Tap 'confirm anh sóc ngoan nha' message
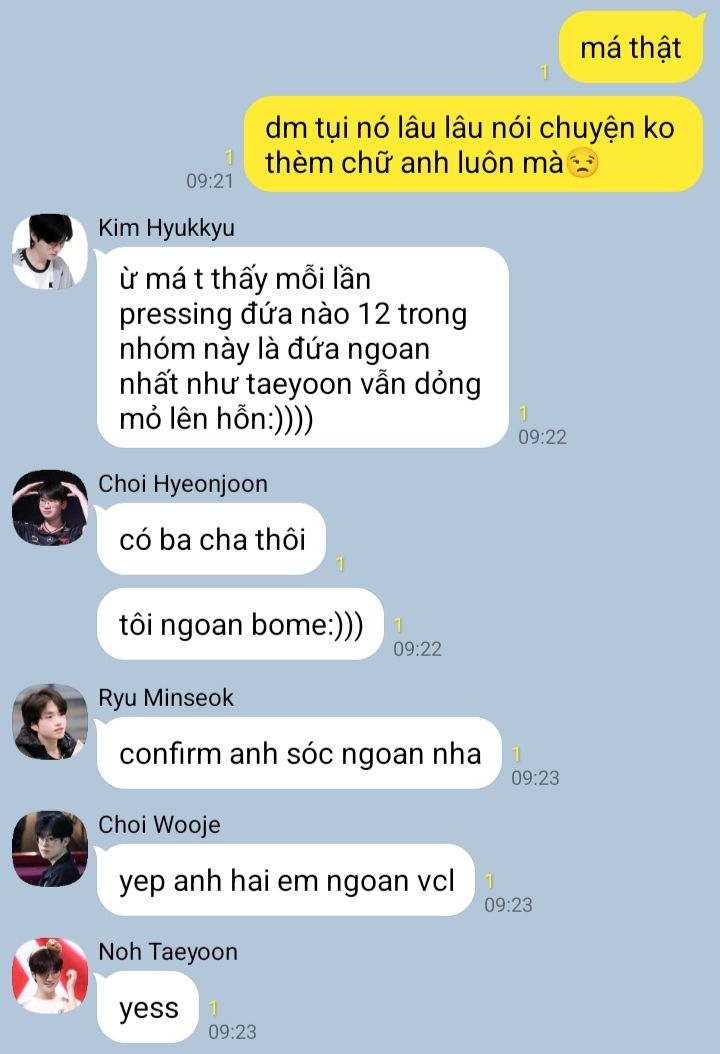Image resolution: width=720 pixels, height=1054 pixels. coord(300,753)
